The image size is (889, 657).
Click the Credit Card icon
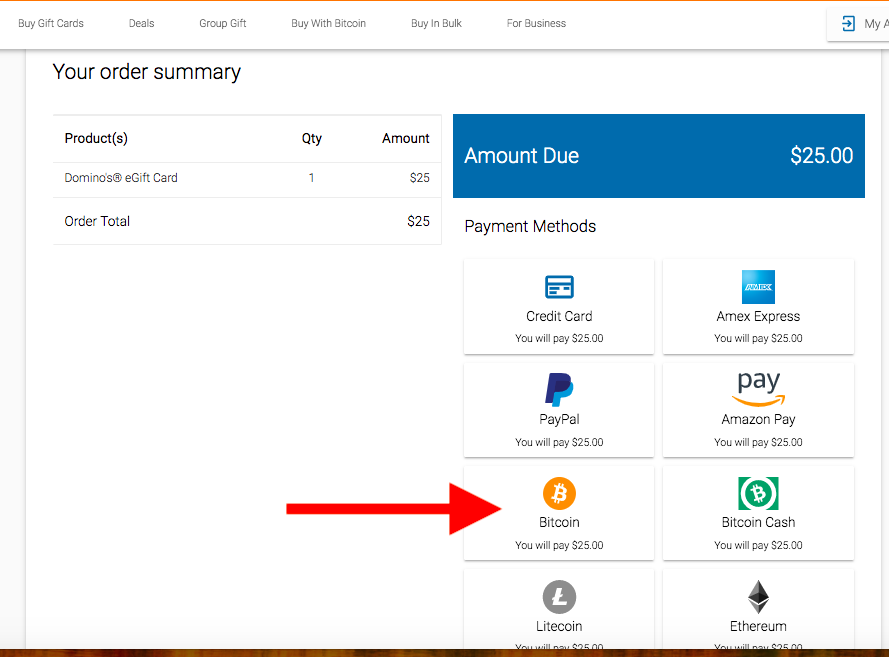(x=558, y=287)
